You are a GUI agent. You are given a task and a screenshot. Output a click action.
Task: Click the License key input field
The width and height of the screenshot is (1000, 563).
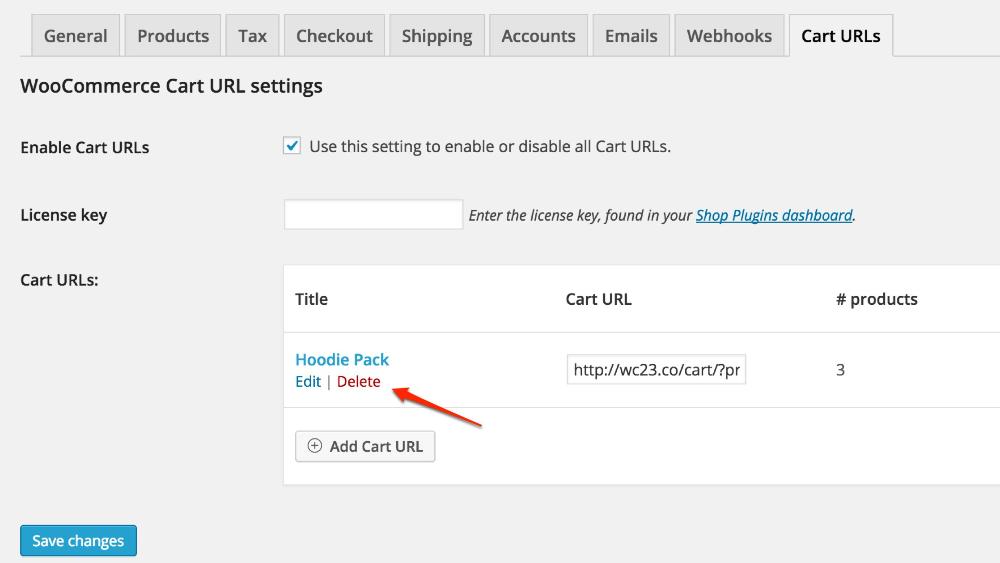pos(373,214)
